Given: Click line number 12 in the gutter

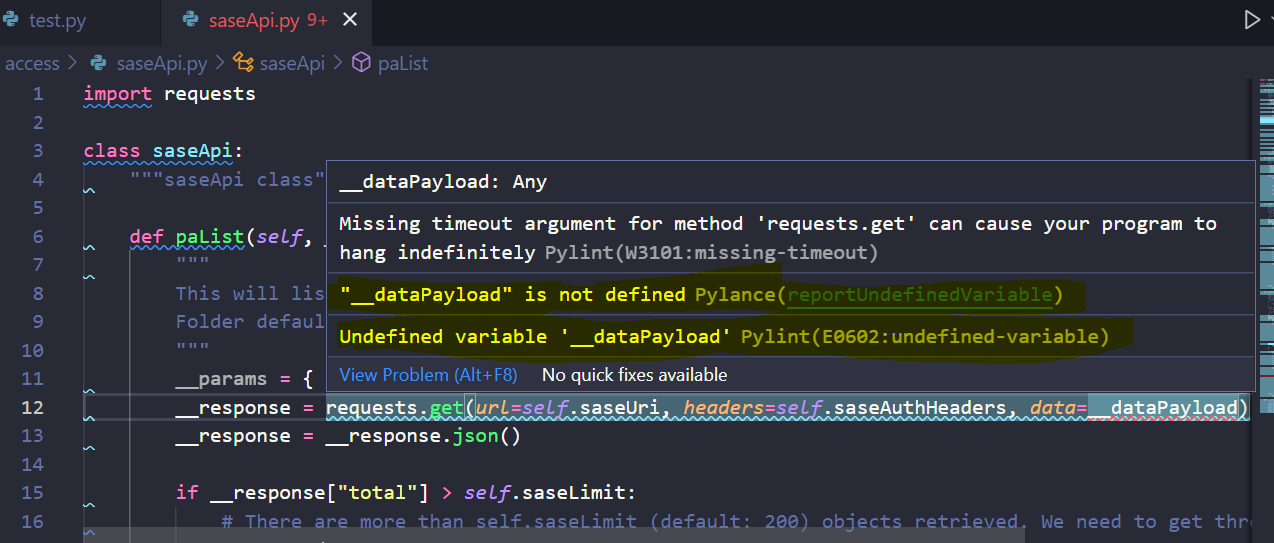Looking at the screenshot, I should click(32, 407).
